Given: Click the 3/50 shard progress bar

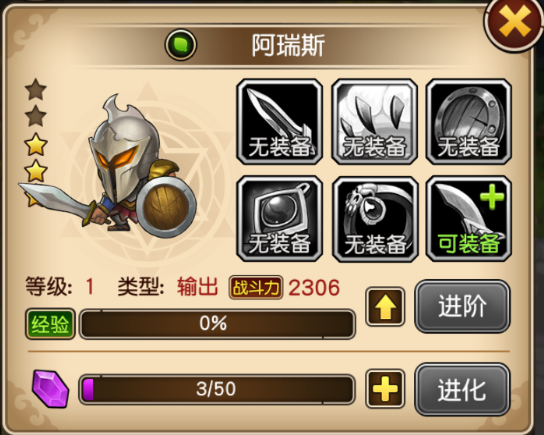Looking at the screenshot, I should pyautogui.click(x=217, y=389).
